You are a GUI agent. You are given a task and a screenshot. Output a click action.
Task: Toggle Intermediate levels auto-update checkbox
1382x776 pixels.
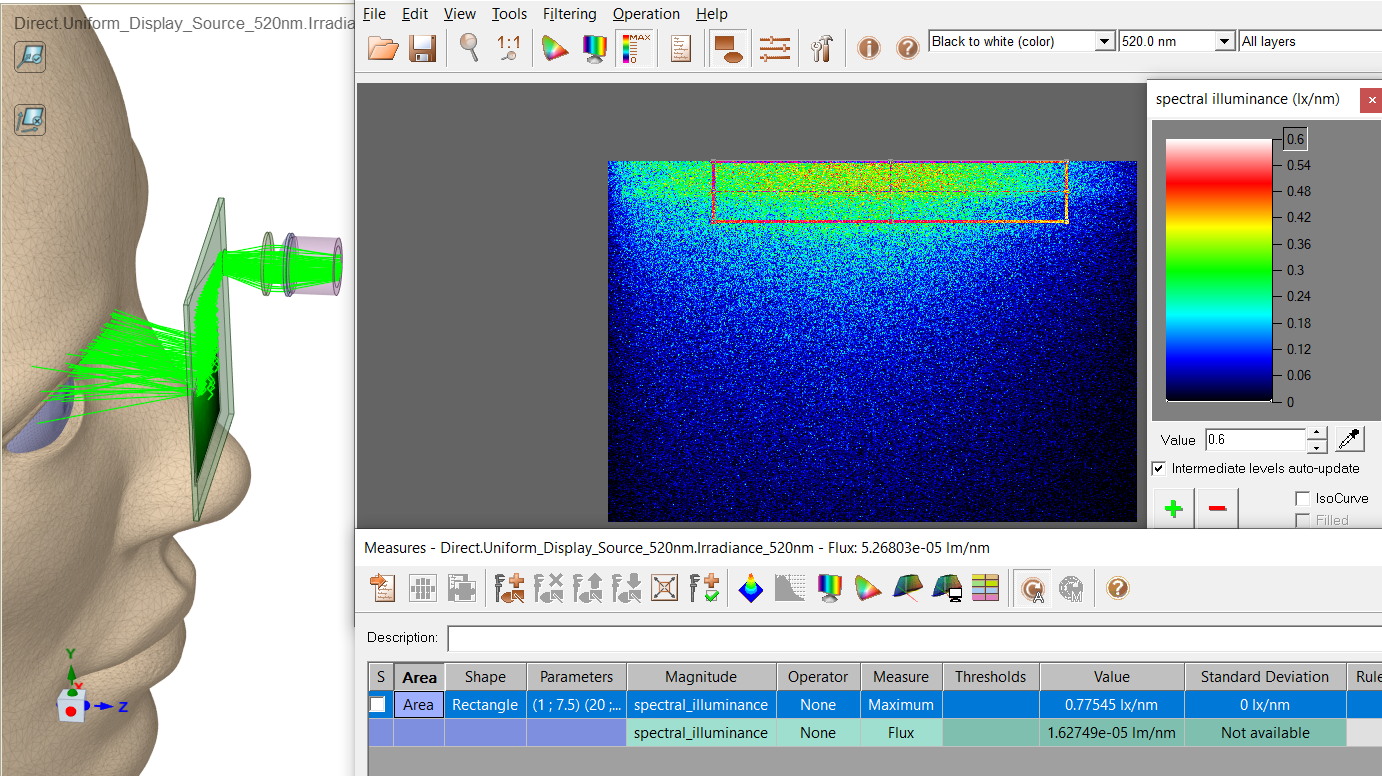coord(1158,468)
